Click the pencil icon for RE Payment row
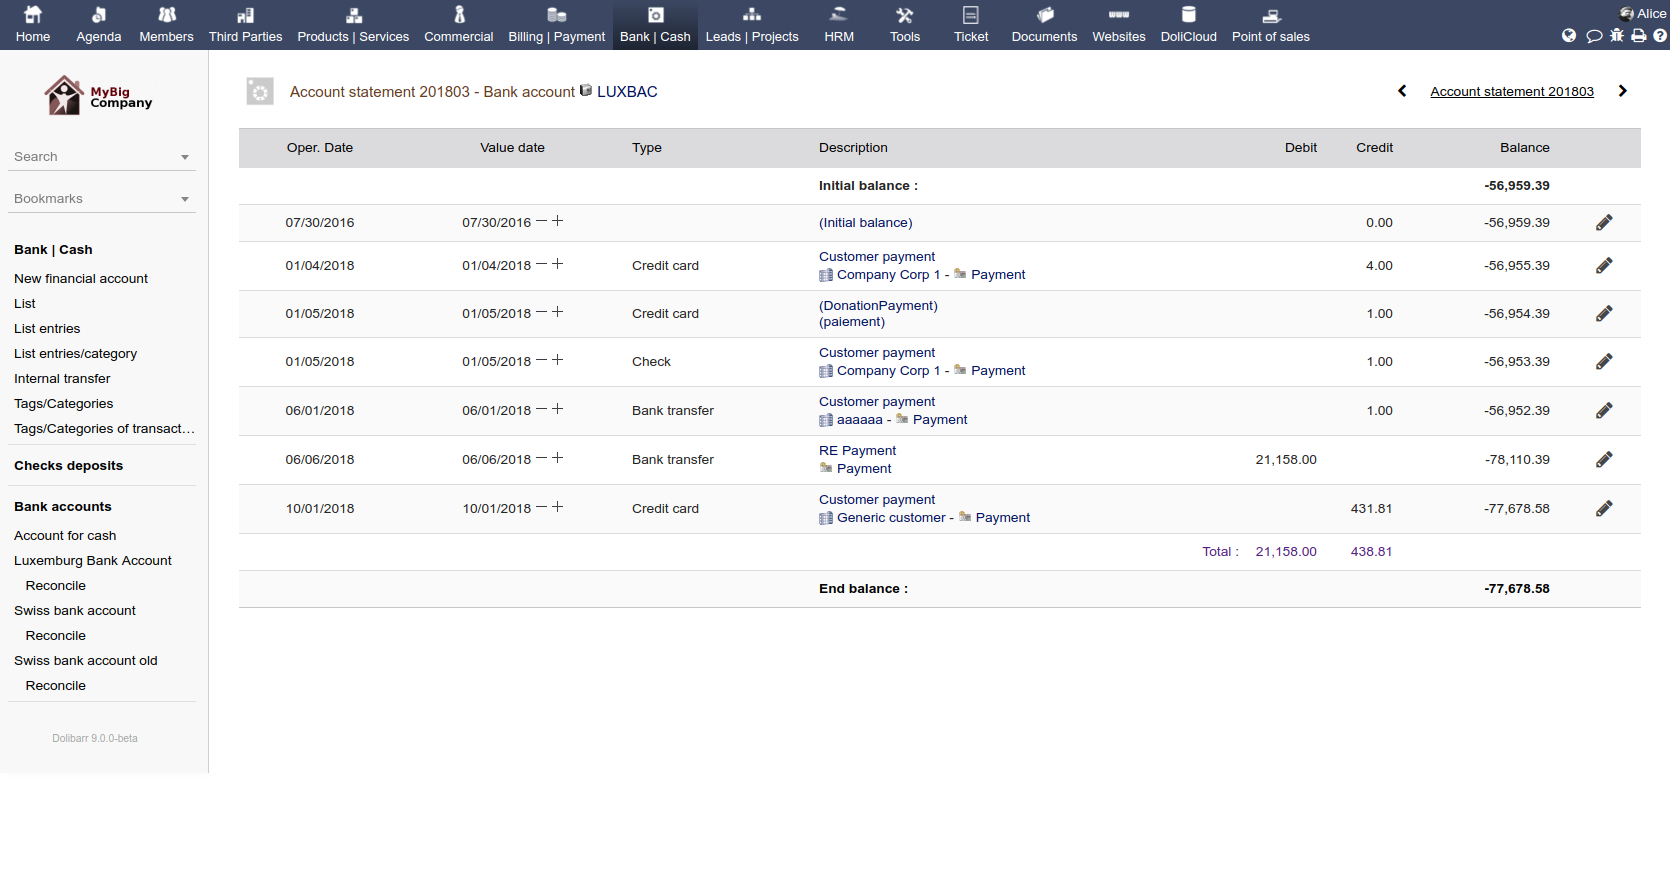Image resolution: width=1670 pixels, height=890 pixels. (x=1604, y=459)
